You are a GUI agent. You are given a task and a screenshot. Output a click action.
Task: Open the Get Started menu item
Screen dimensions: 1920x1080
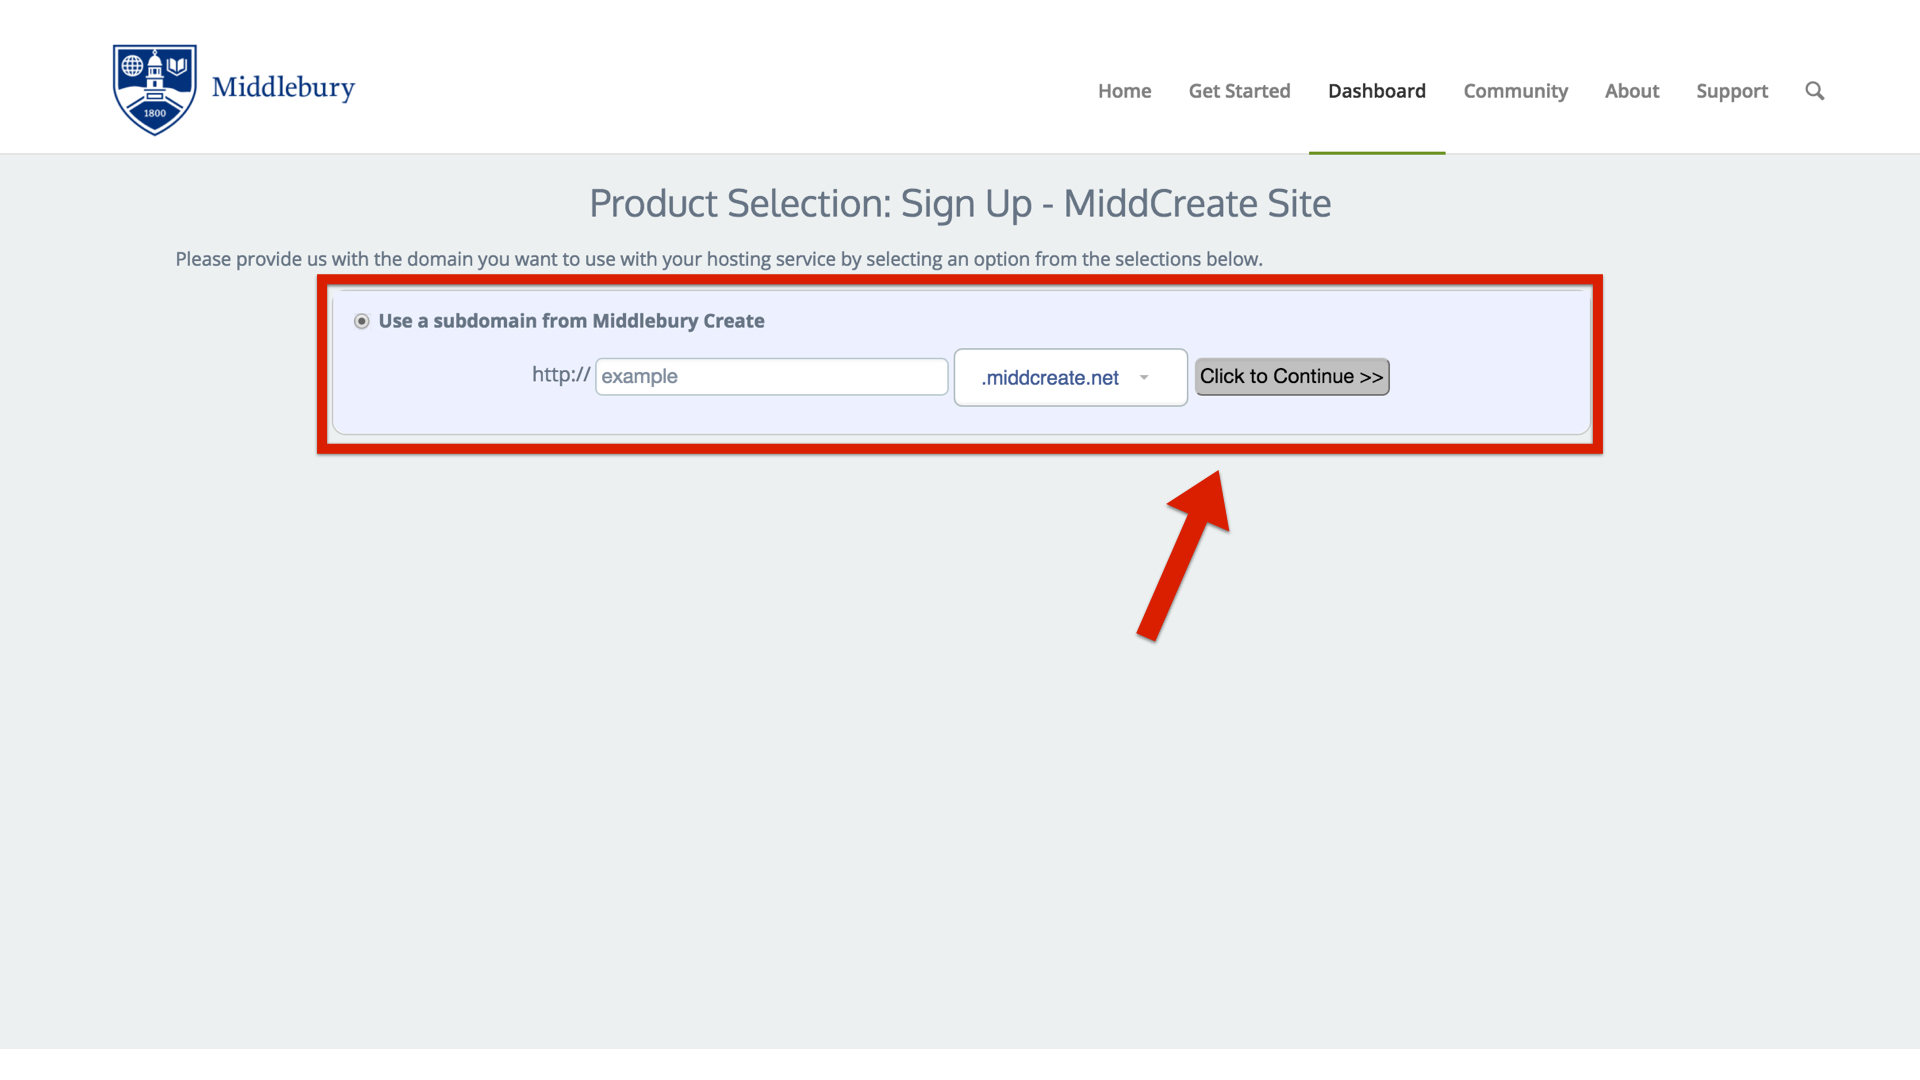click(x=1239, y=91)
